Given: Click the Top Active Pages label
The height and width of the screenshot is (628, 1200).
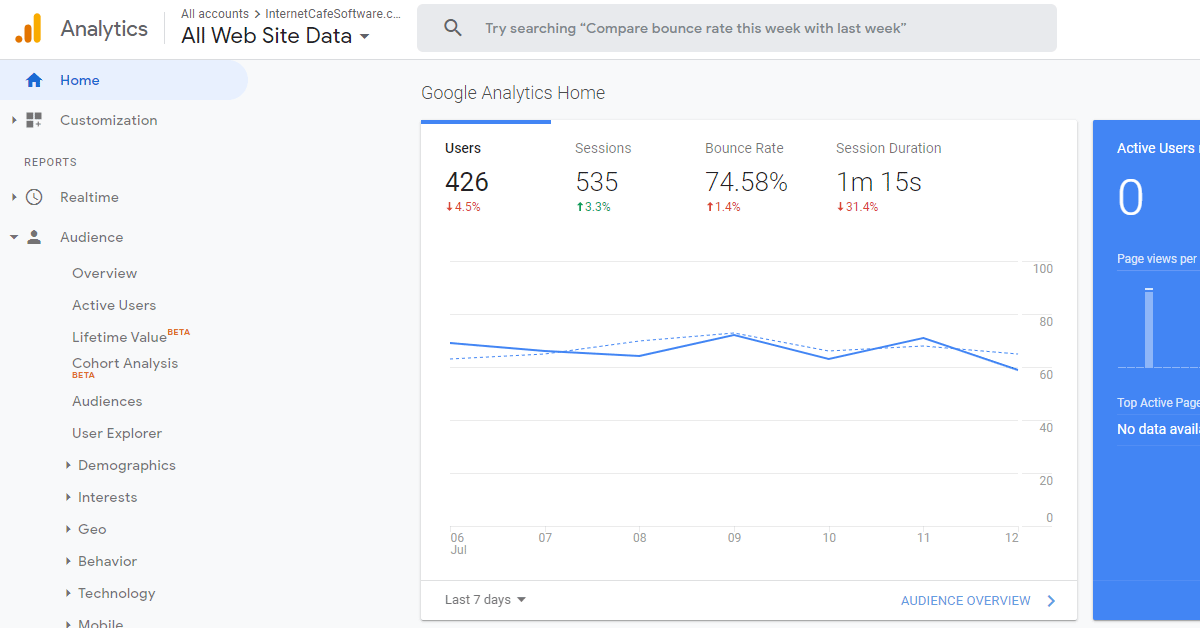Looking at the screenshot, I should [1158, 403].
